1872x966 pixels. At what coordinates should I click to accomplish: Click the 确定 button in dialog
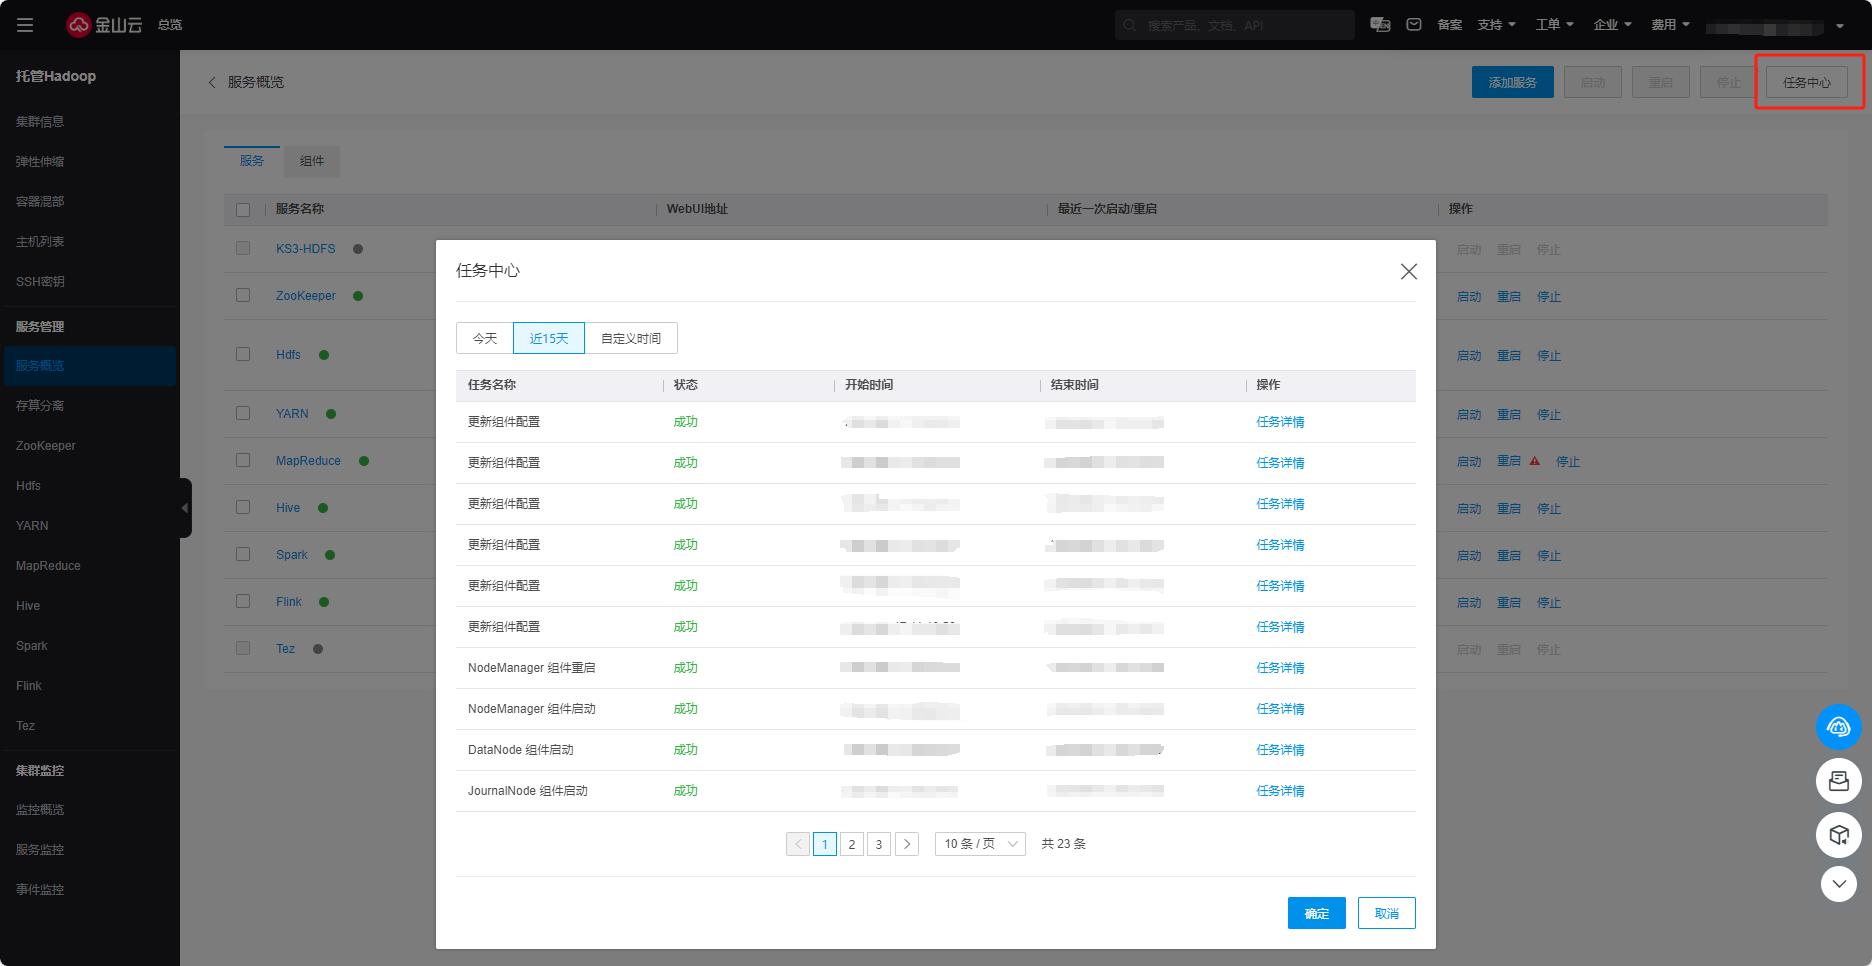tap(1316, 913)
